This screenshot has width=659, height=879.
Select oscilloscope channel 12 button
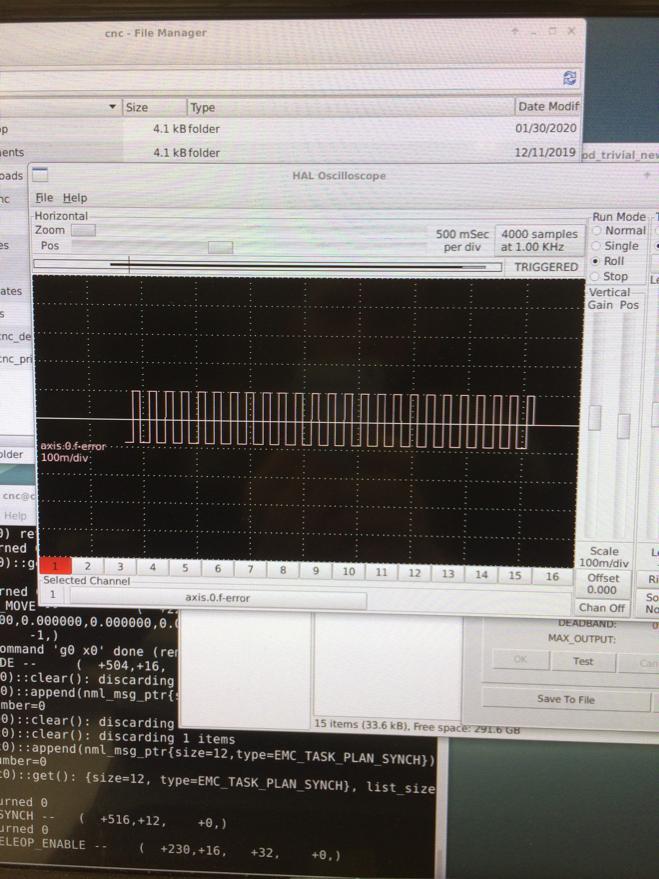pos(414,573)
